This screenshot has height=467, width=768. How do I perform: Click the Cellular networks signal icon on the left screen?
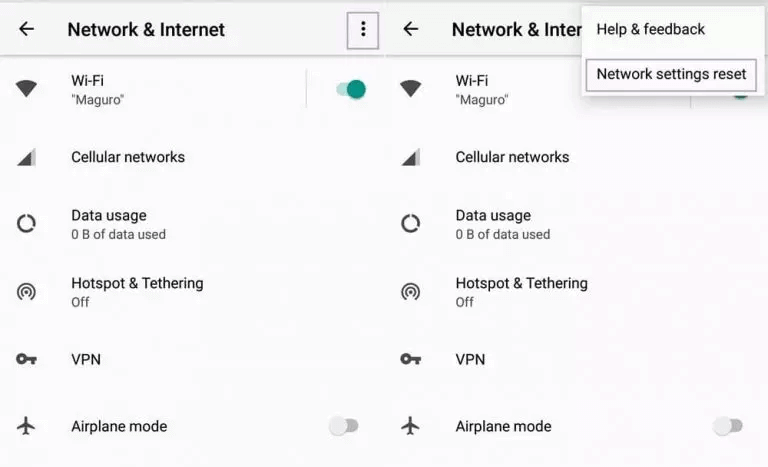27,157
